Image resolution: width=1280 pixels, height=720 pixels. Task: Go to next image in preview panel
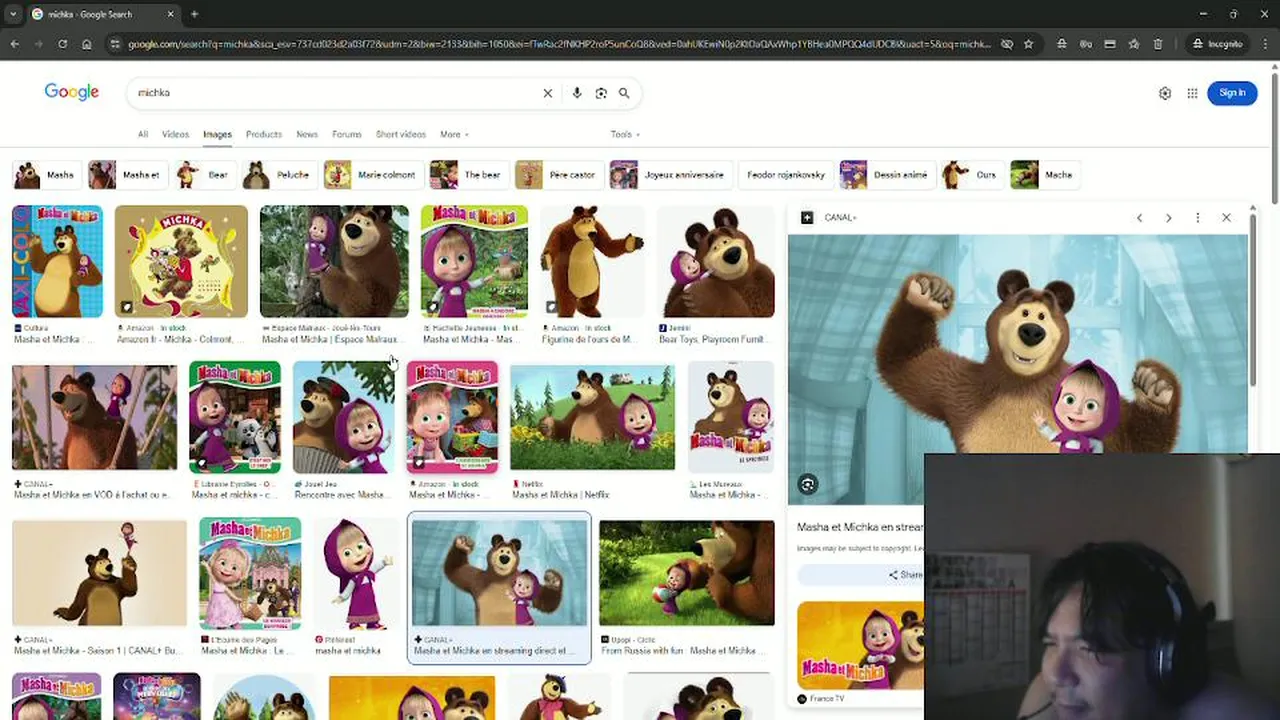coord(1168,217)
